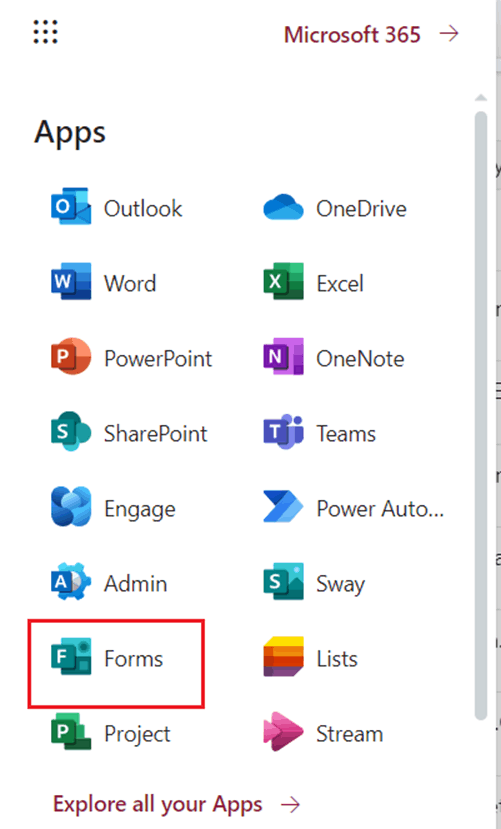Open Explore all your Apps link

coord(157,804)
